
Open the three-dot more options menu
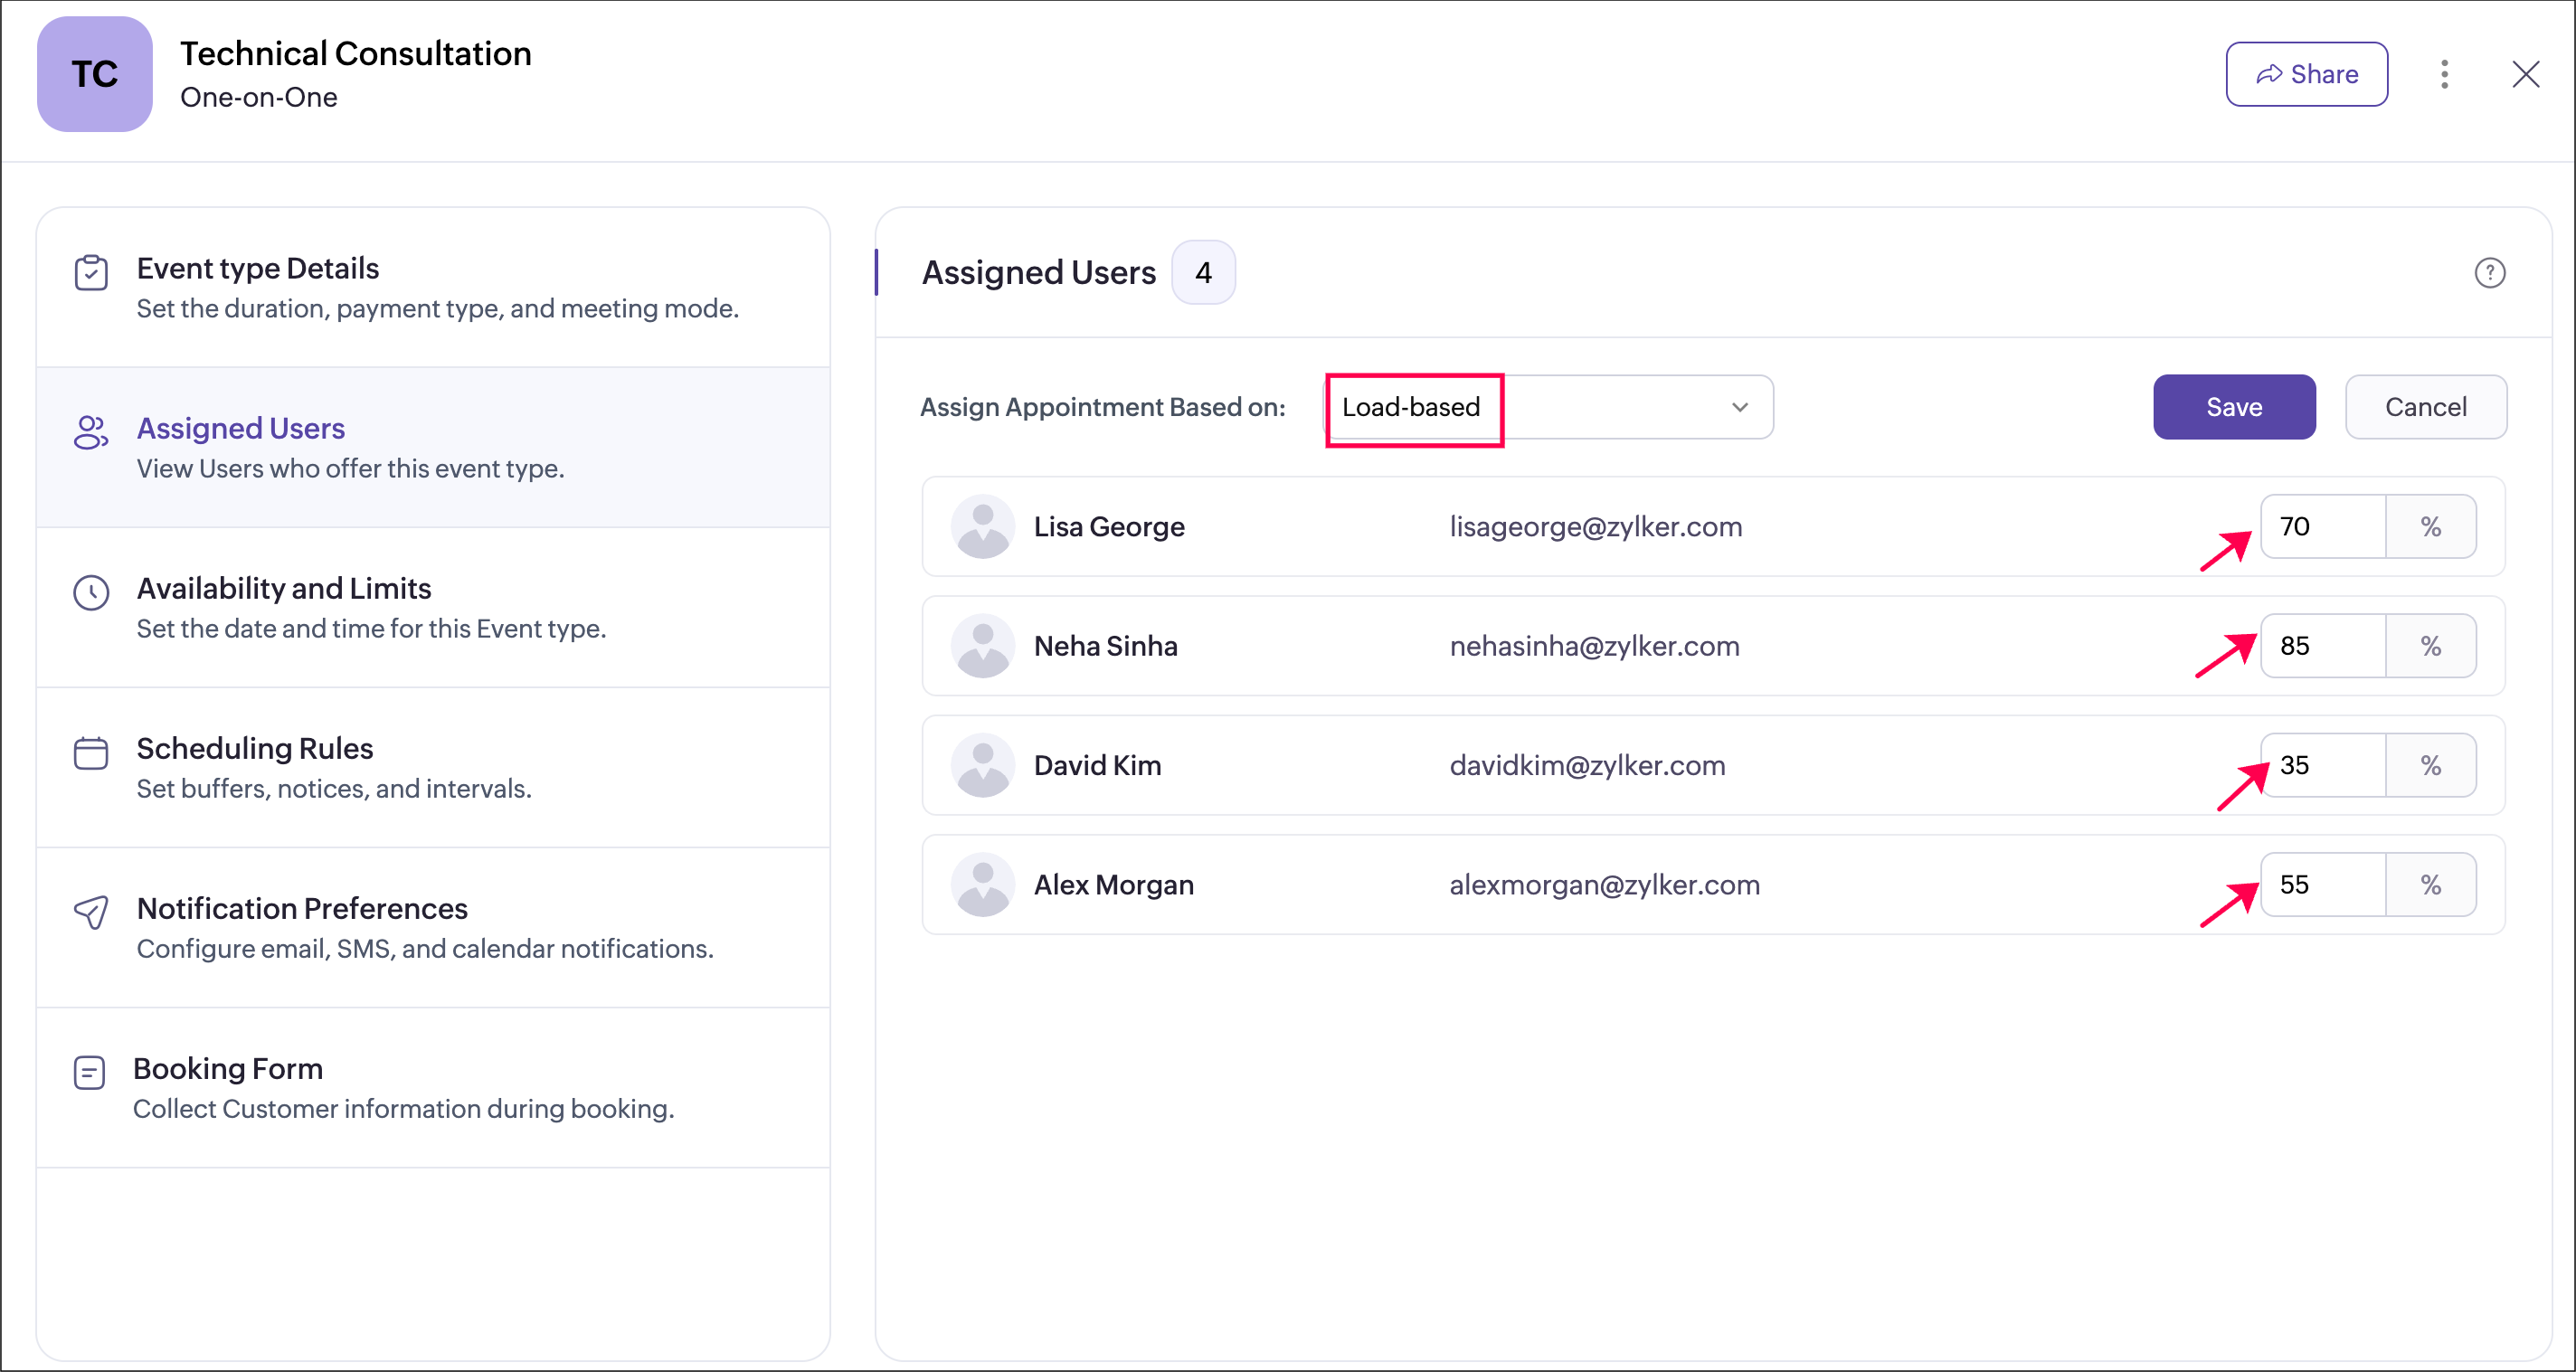tap(2443, 74)
